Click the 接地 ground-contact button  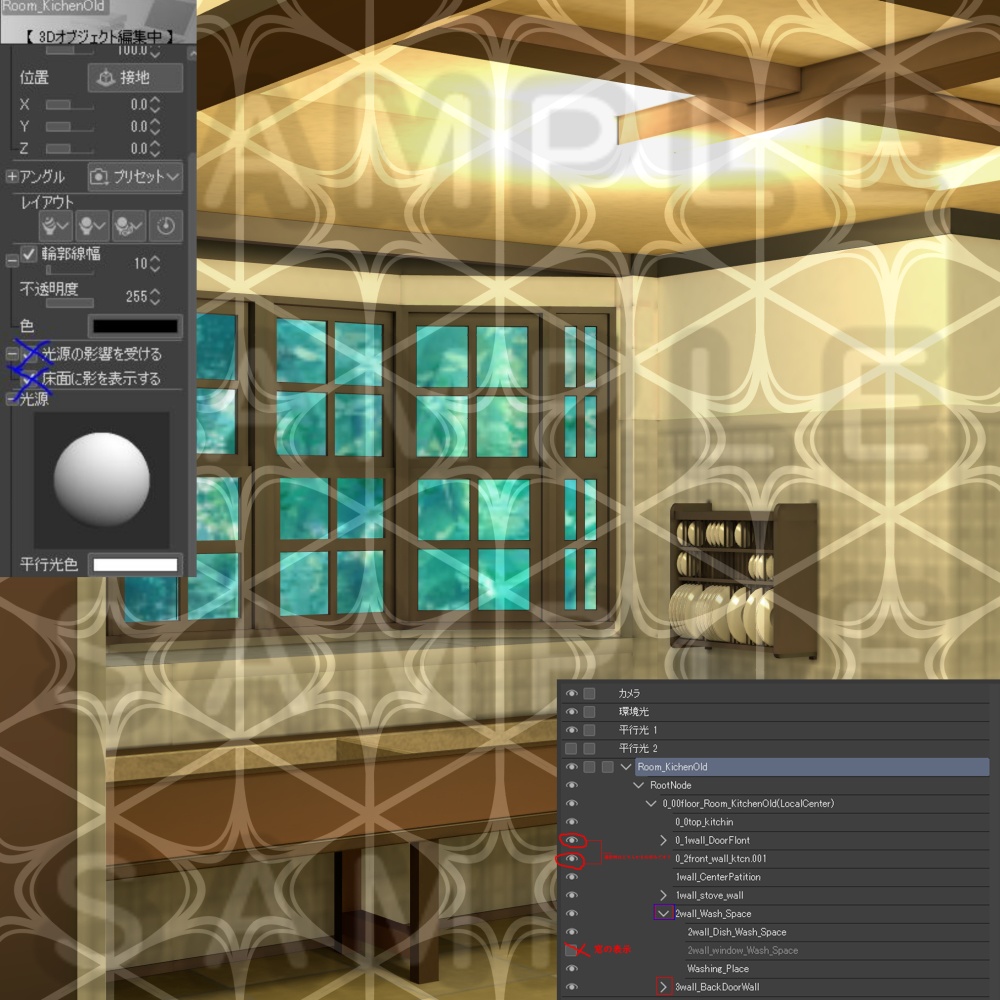click(135, 78)
